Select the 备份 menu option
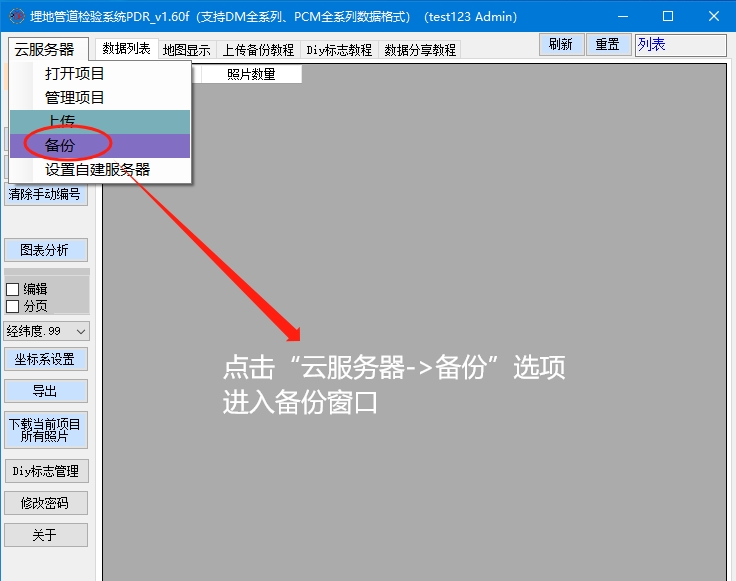736x581 pixels. pyautogui.click(x=60, y=146)
